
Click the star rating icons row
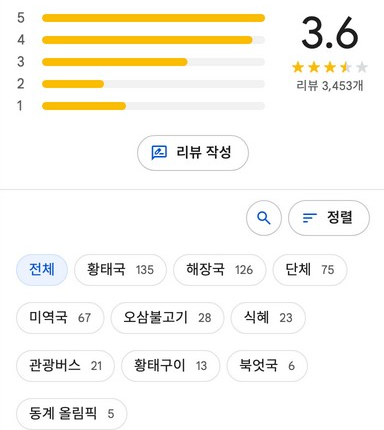tap(330, 67)
